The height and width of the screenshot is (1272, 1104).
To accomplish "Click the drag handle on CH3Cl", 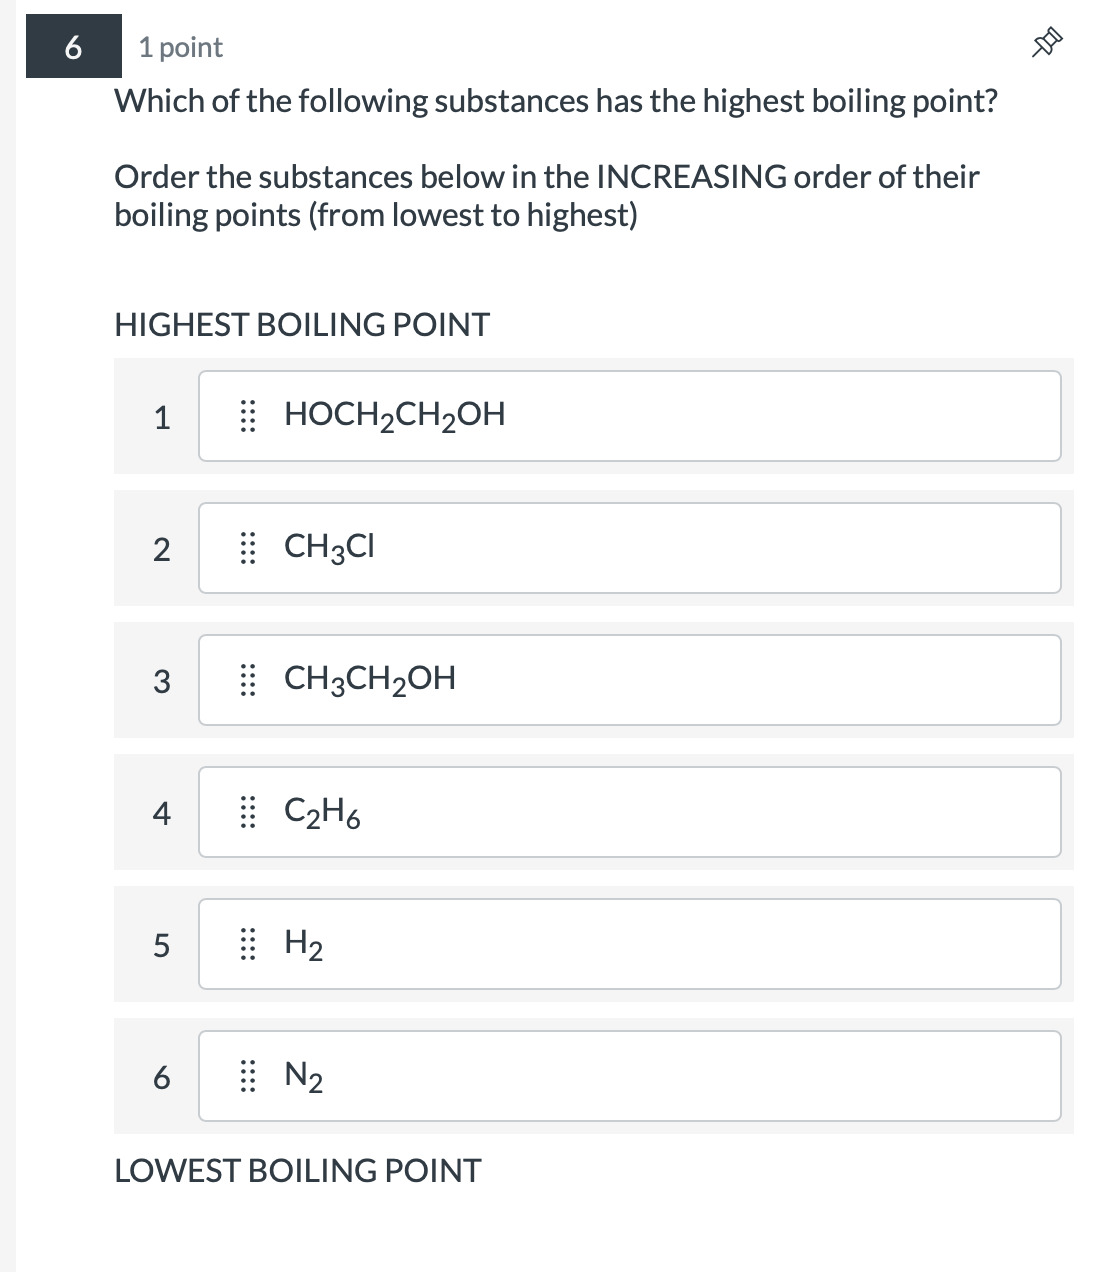I will [x=248, y=548].
